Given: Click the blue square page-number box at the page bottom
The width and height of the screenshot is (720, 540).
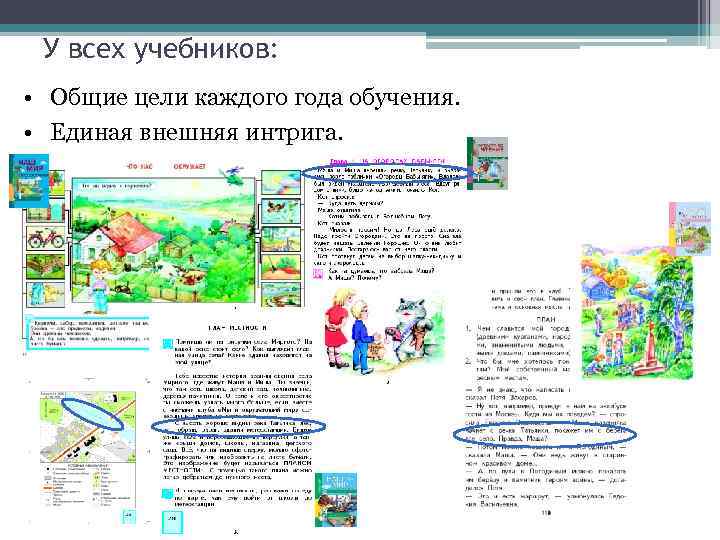Looking at the screenshot, I should (173, 522).
